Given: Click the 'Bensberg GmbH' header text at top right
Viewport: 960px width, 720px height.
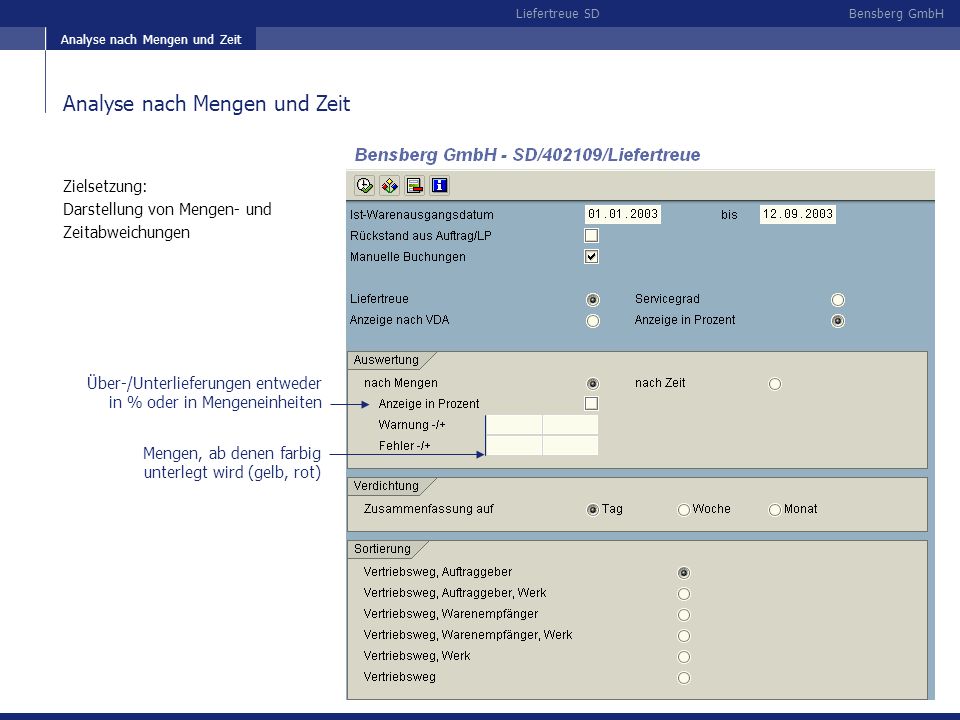Looking at the screenshot, I should click(896, 13).
